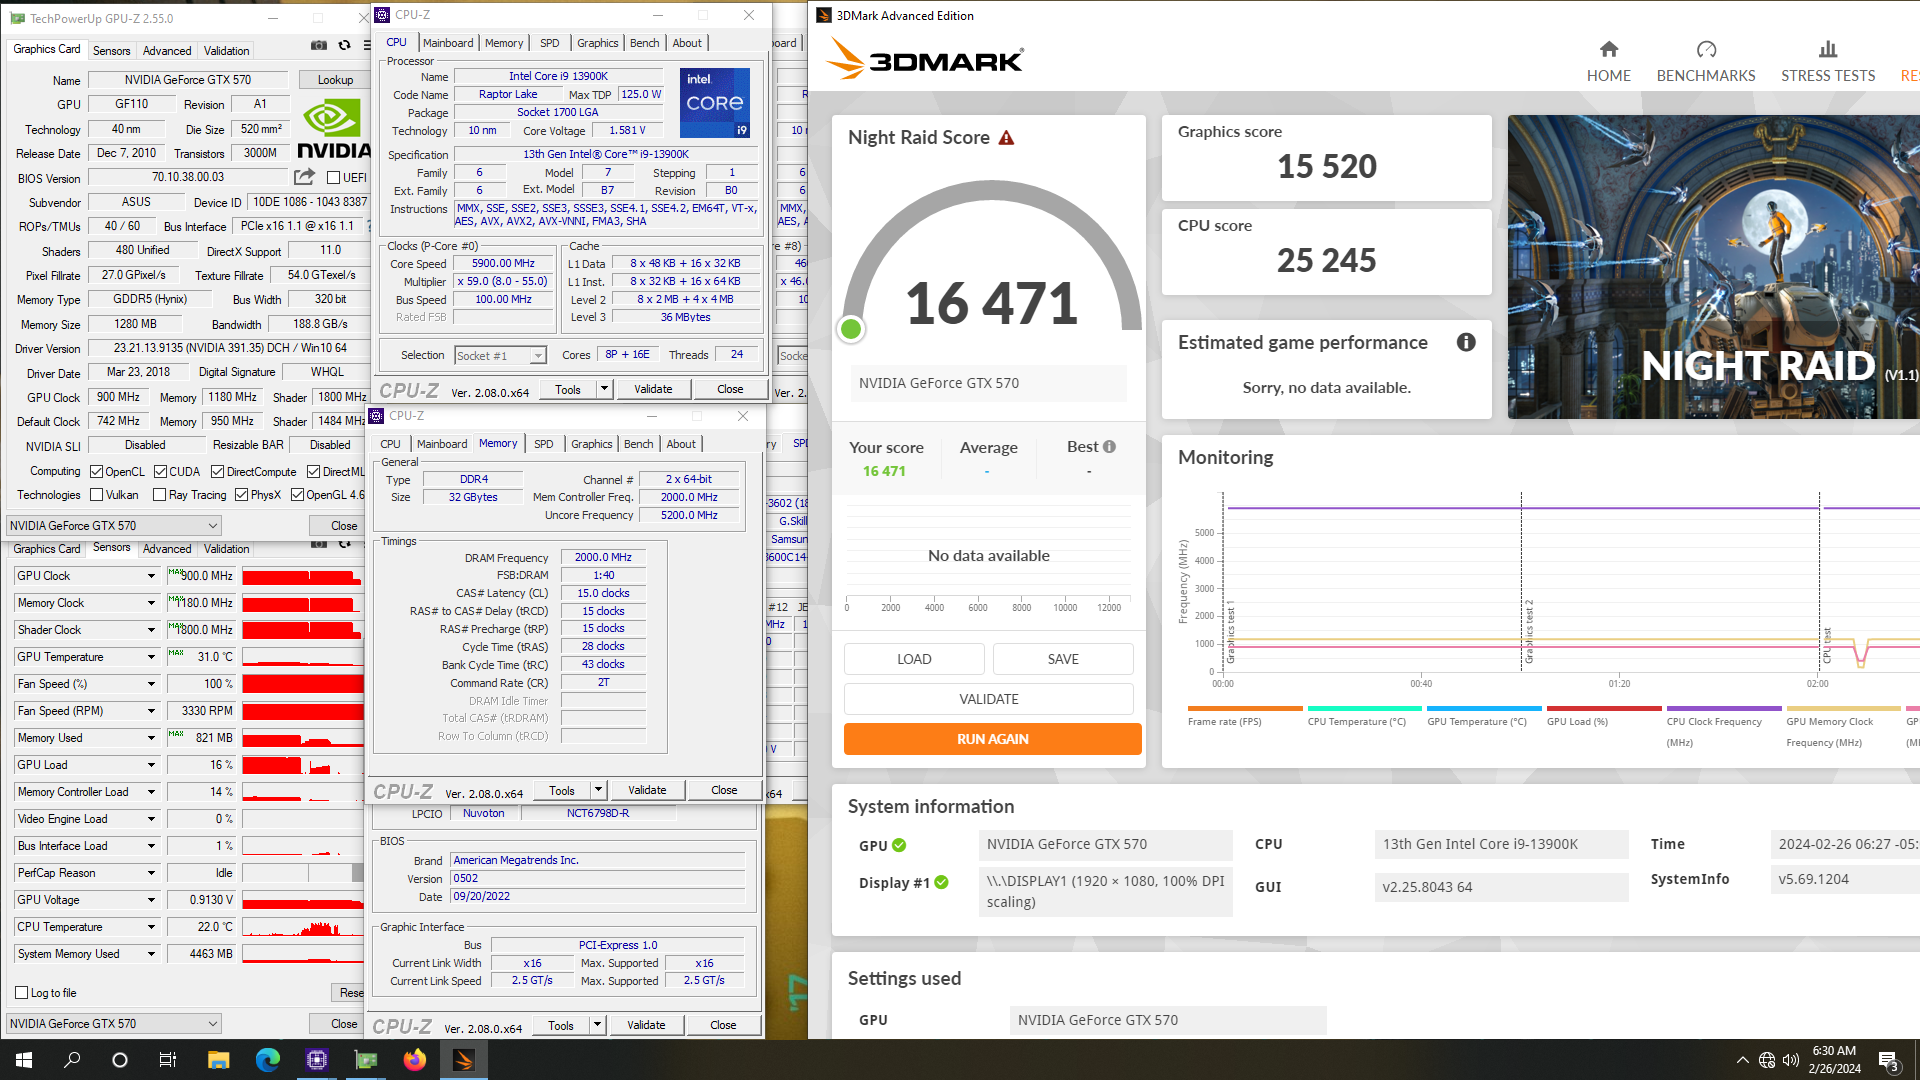Toggle the Vulkan checkbox
Screen dimensions: 1920x1080
click(x=96, y=495)
